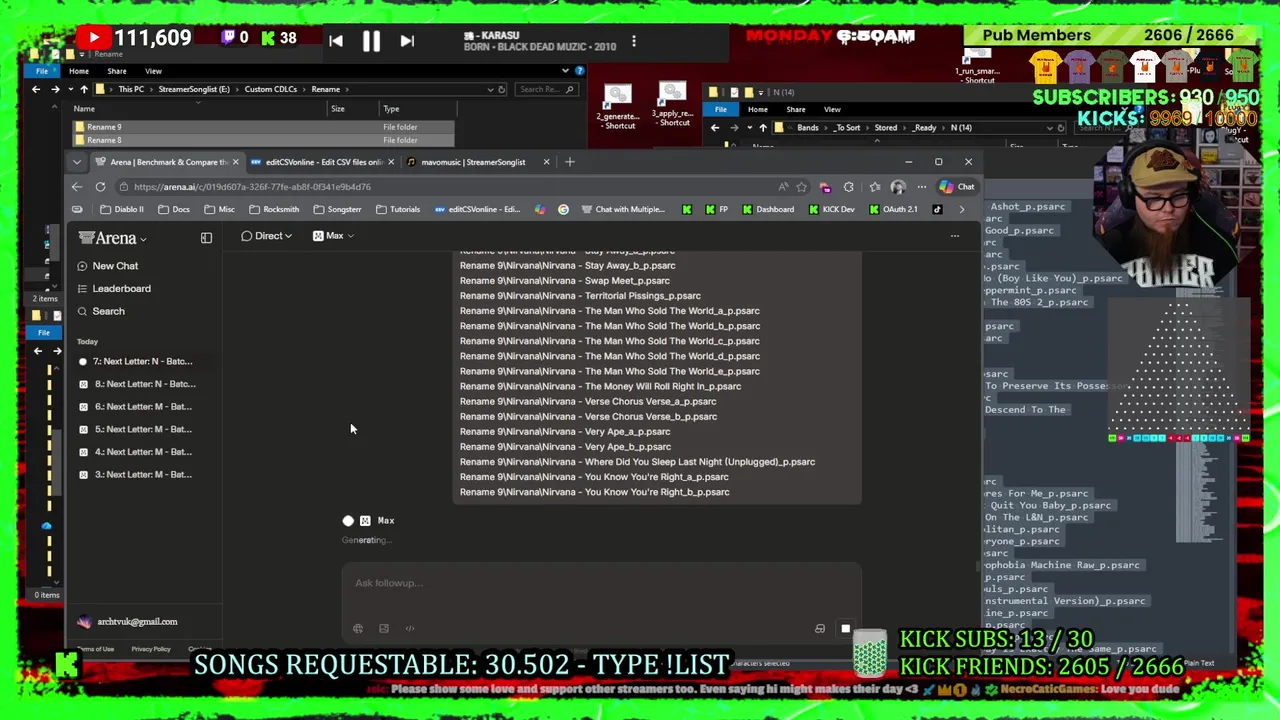Open the Direct mode dropdown
Image resolution: width=1280 pixels, height=720 pixels.
(266, 236)
